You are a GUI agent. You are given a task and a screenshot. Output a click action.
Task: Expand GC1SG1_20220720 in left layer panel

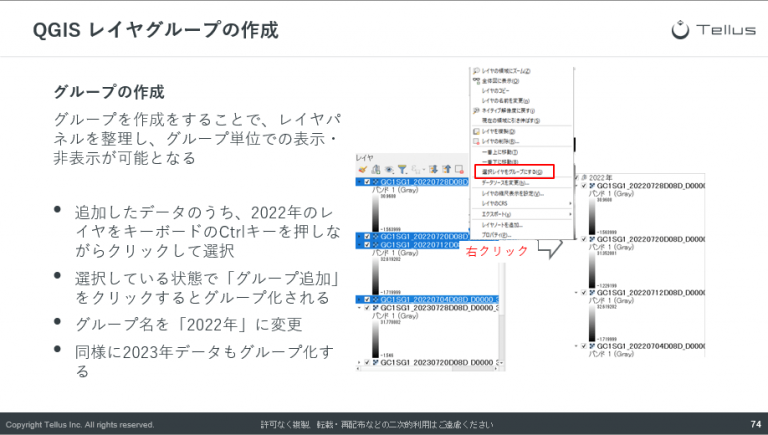pyautogui.click(x=360, y=236)
